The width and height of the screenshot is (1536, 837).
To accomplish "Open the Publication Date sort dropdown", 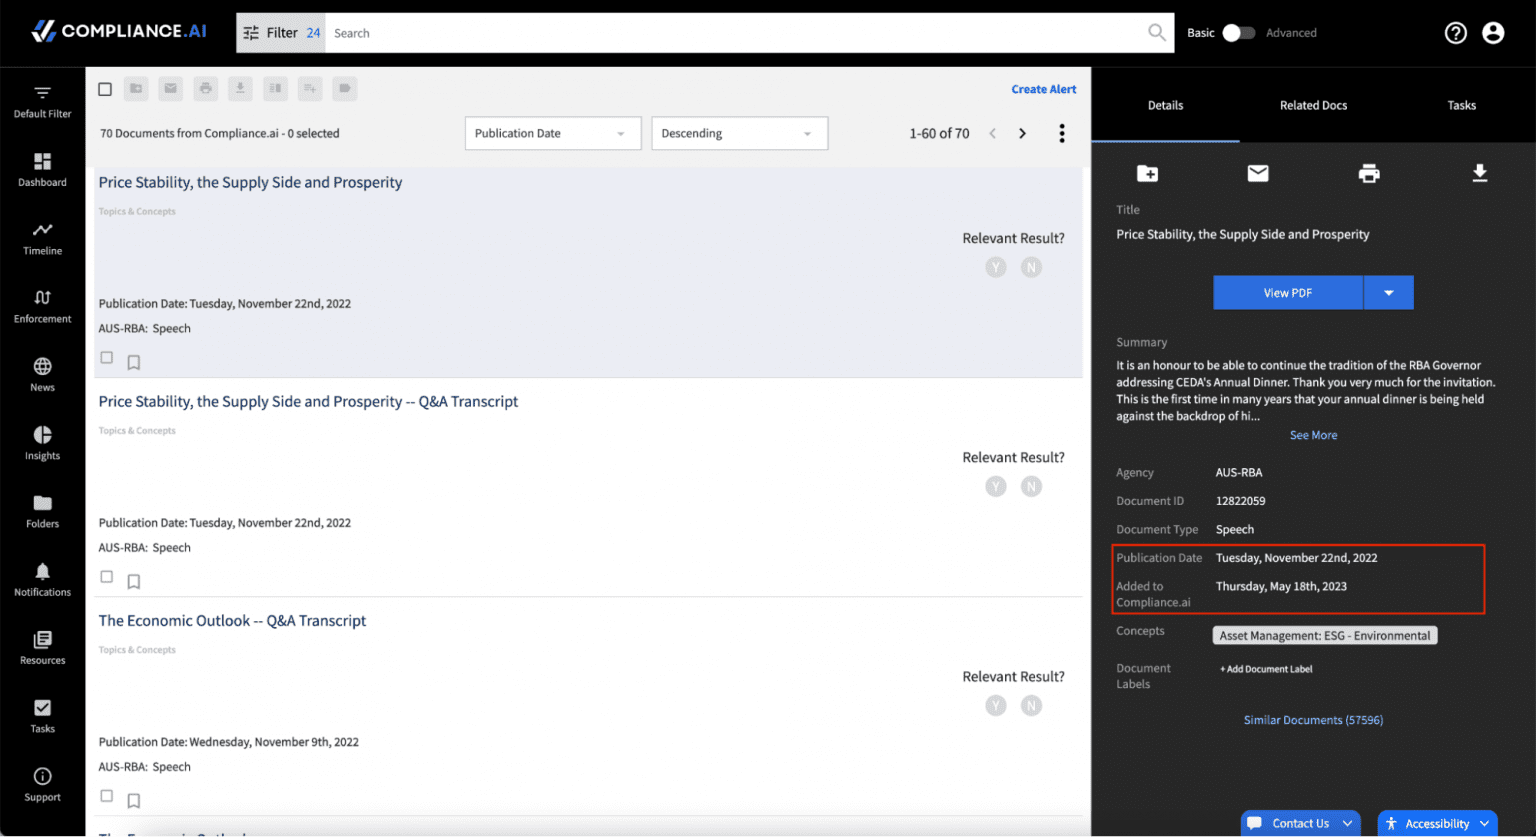I will [x=552, y=133].
